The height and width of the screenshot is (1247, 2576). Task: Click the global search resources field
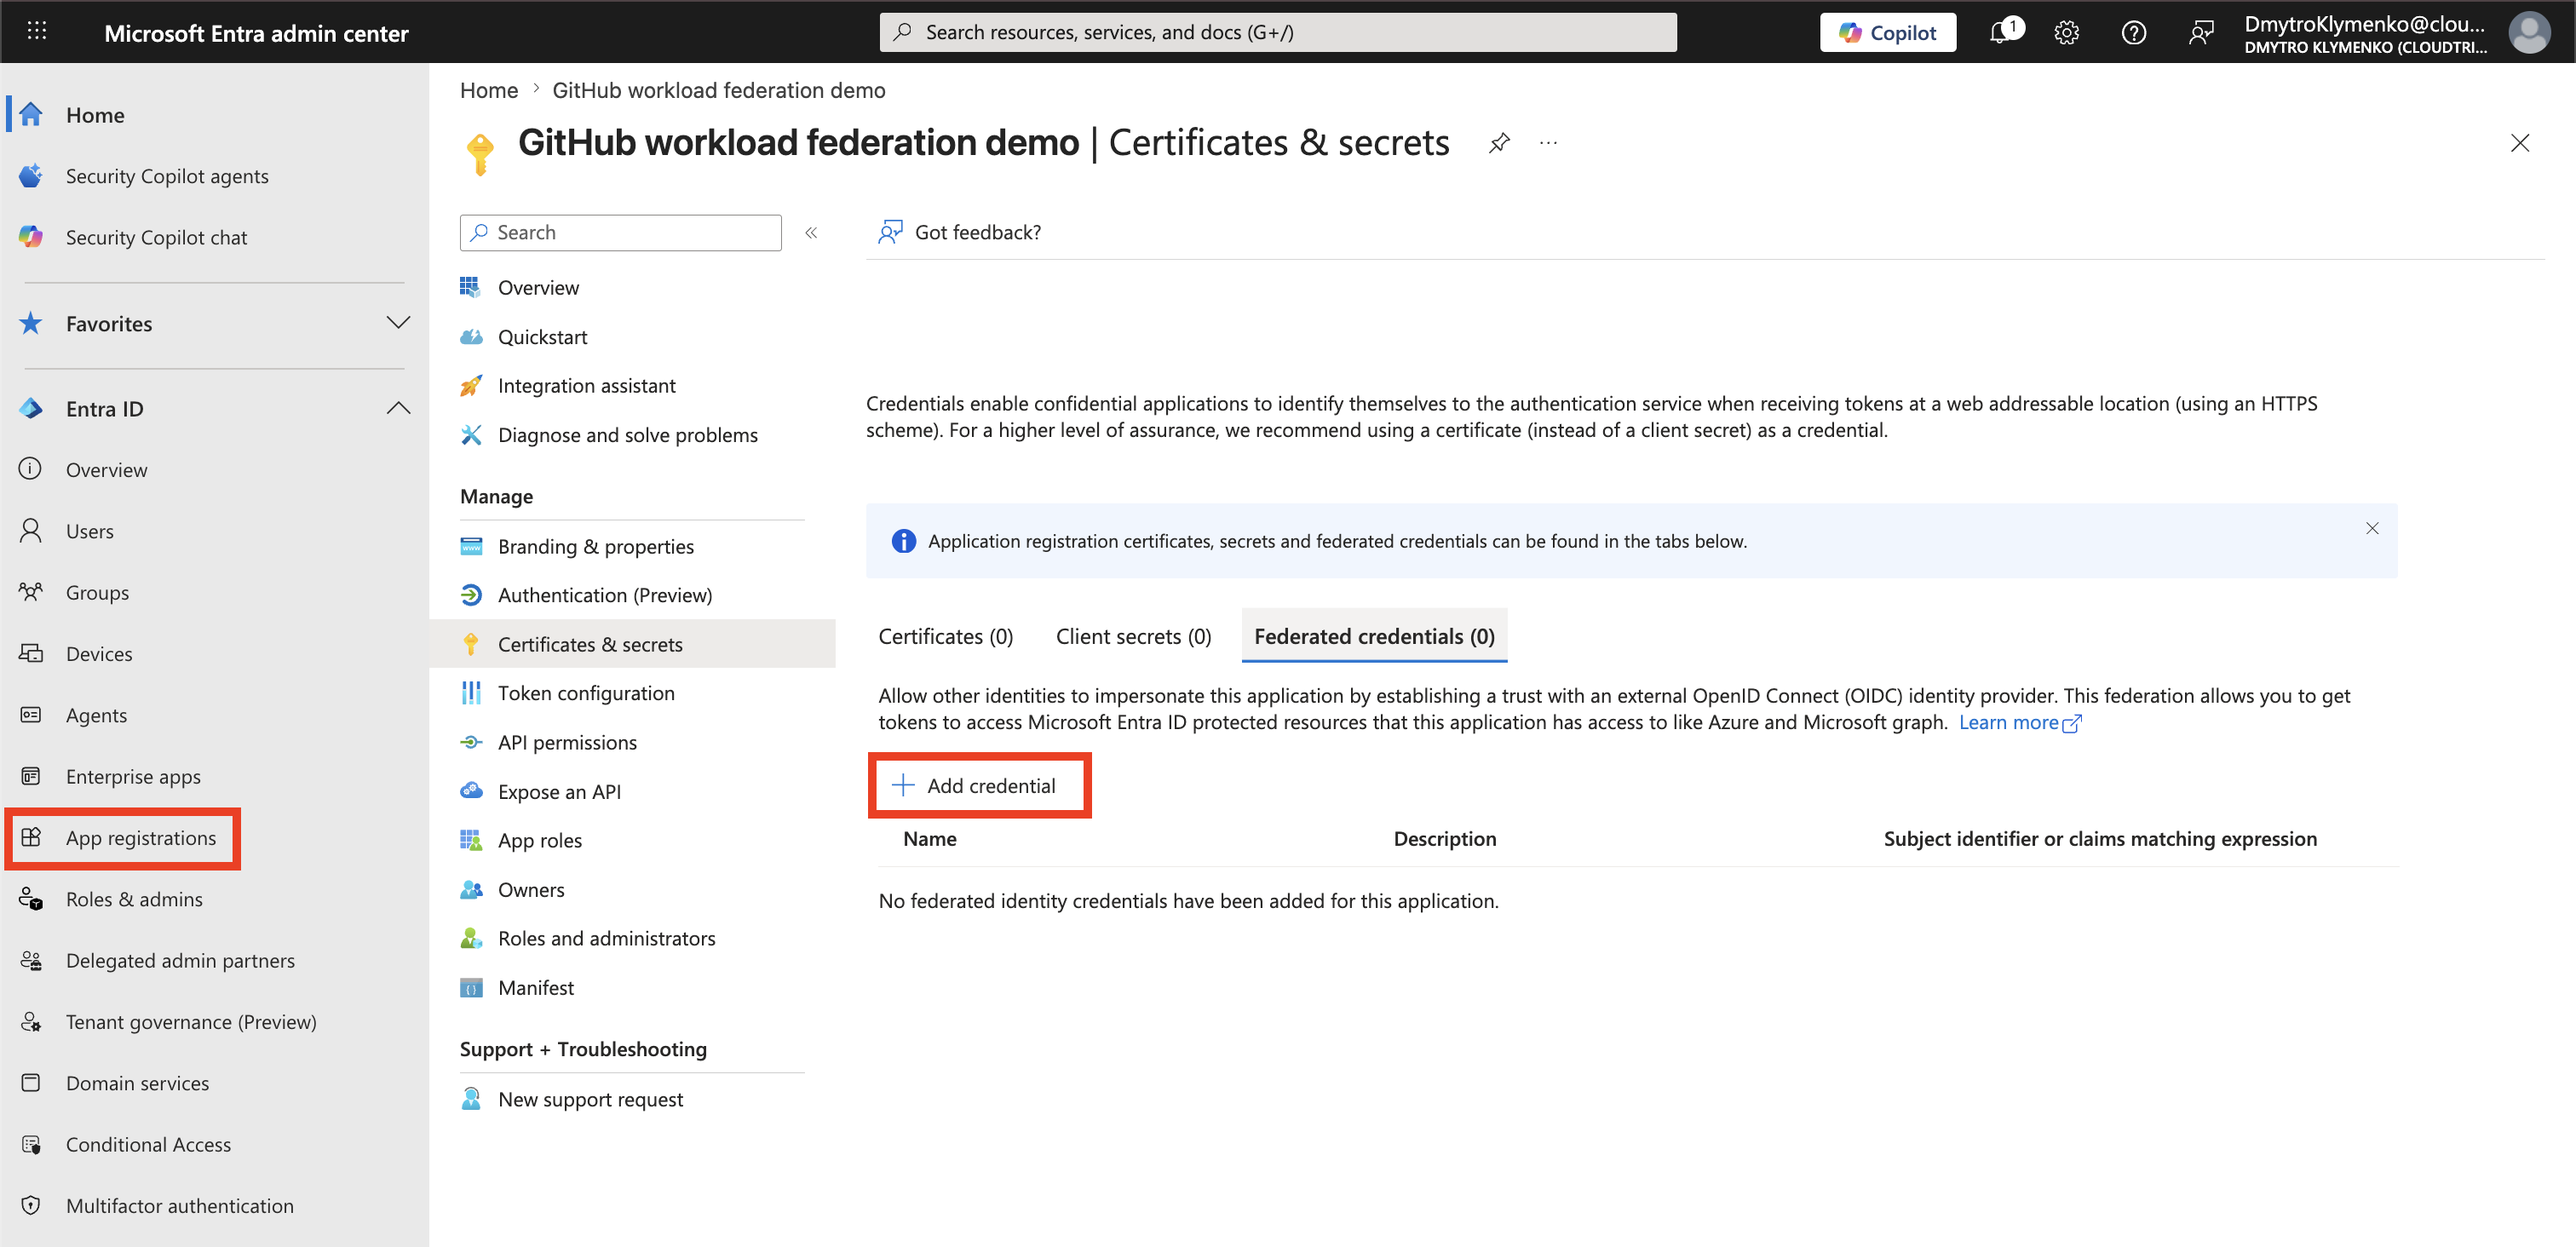(1277, 32)
